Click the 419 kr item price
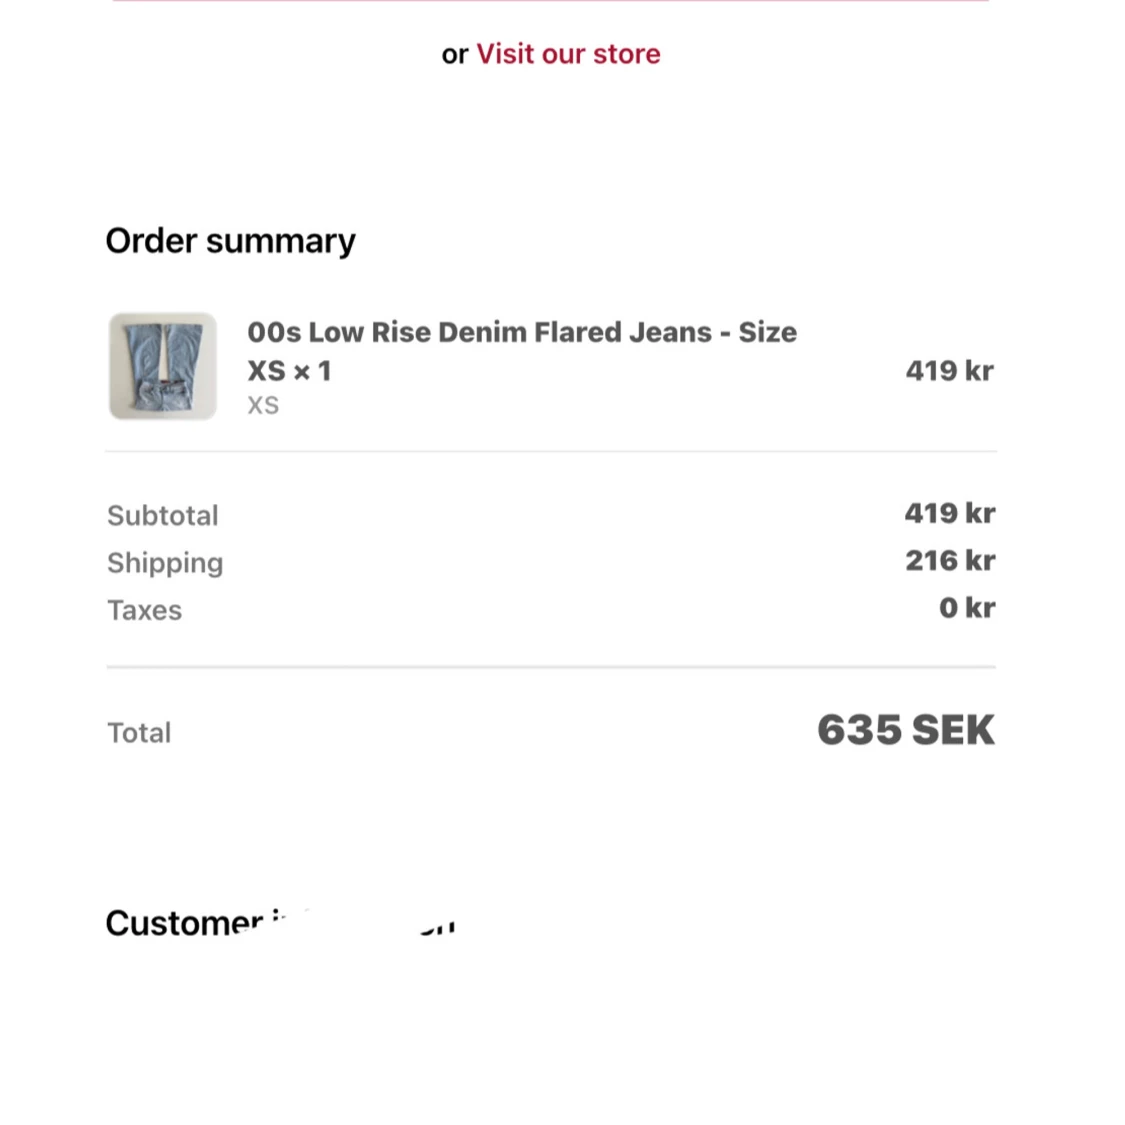Image resolution: width=1125 pixels, height=1125 pixels. (949, 371)
